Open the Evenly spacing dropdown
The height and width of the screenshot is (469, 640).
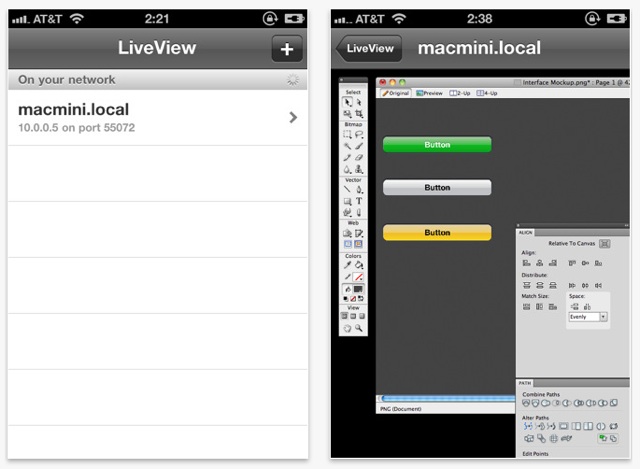click(x=587, y=317)
